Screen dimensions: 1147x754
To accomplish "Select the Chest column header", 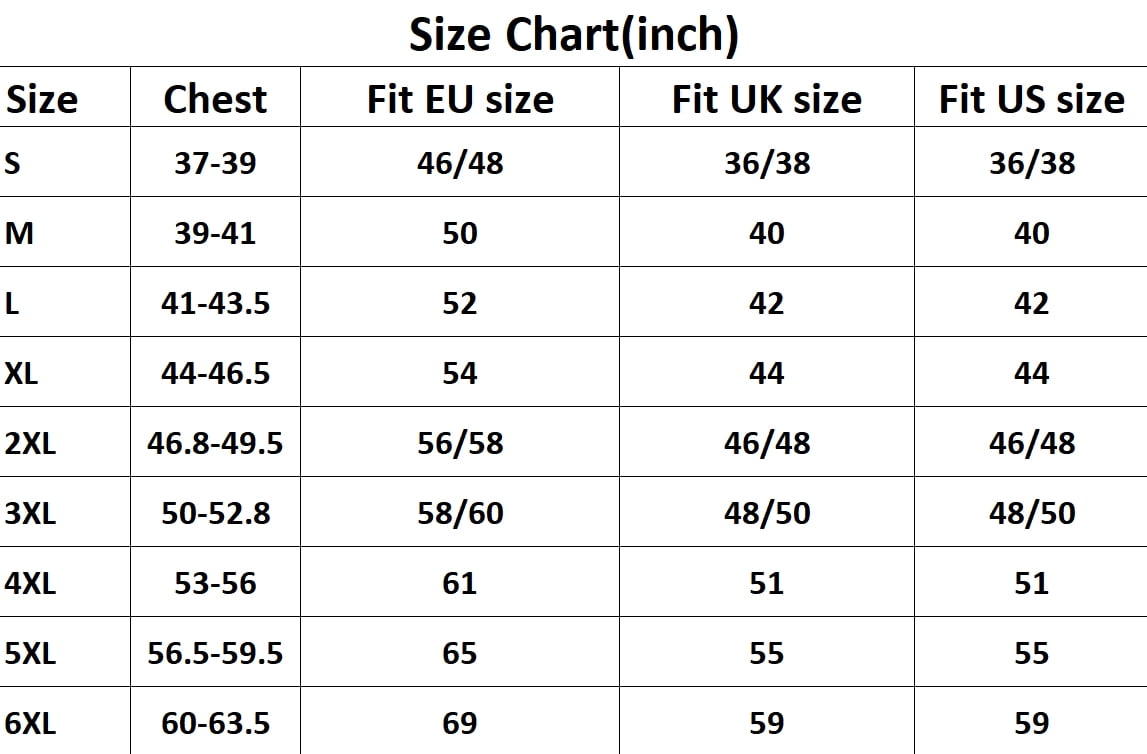I will tap(215, 99).
